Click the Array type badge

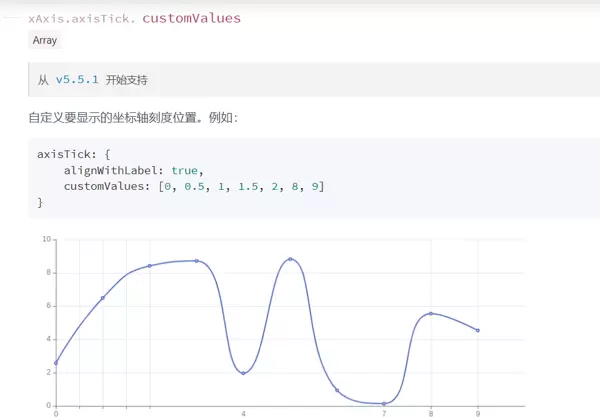[x=45, y=41]
